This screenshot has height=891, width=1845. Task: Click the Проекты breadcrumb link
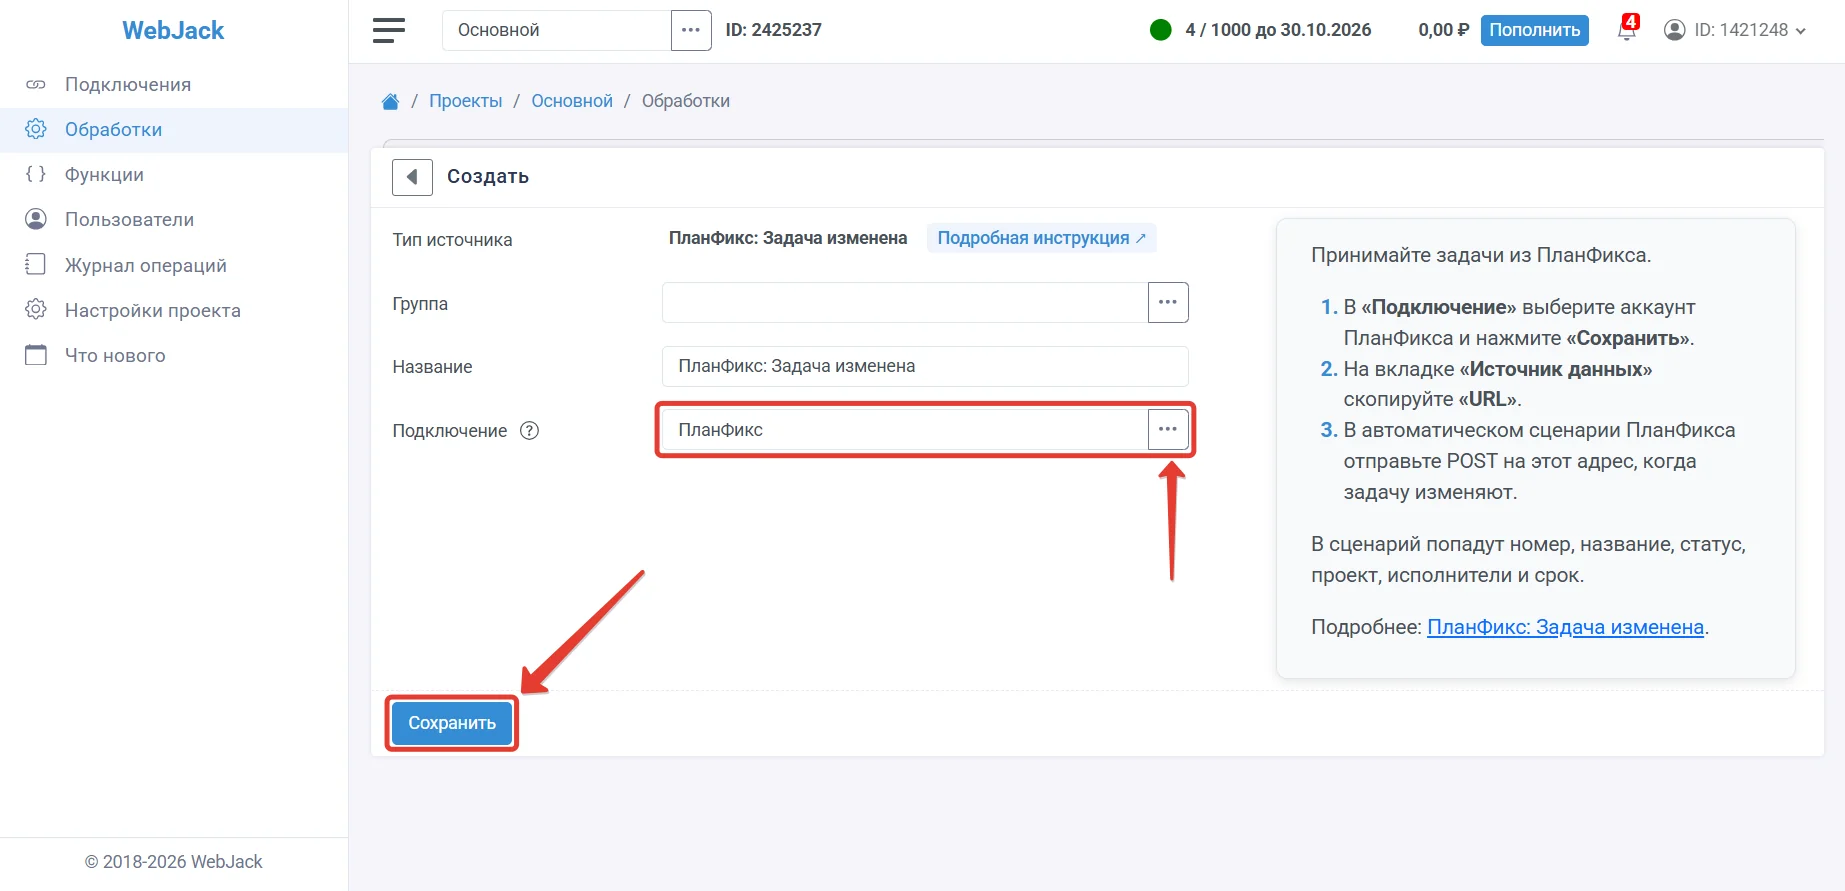pyautogui.click(x=466, y=101)
